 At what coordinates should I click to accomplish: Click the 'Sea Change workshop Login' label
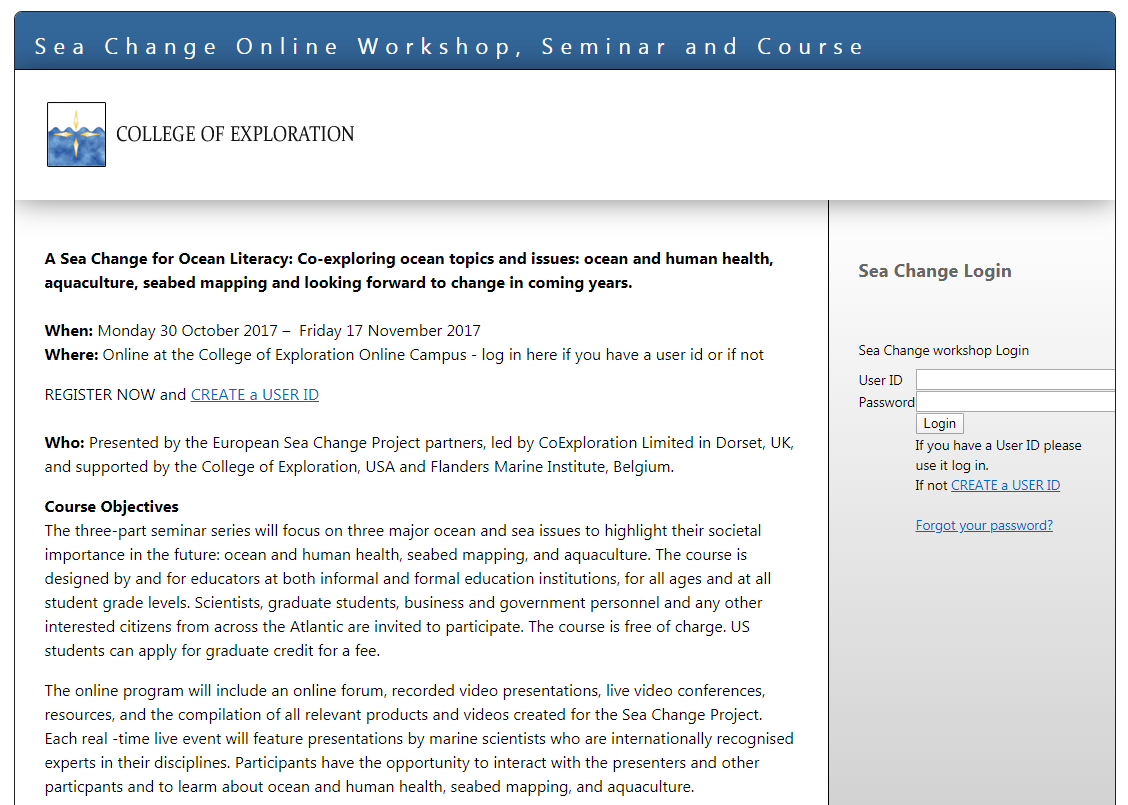(943, 350)
